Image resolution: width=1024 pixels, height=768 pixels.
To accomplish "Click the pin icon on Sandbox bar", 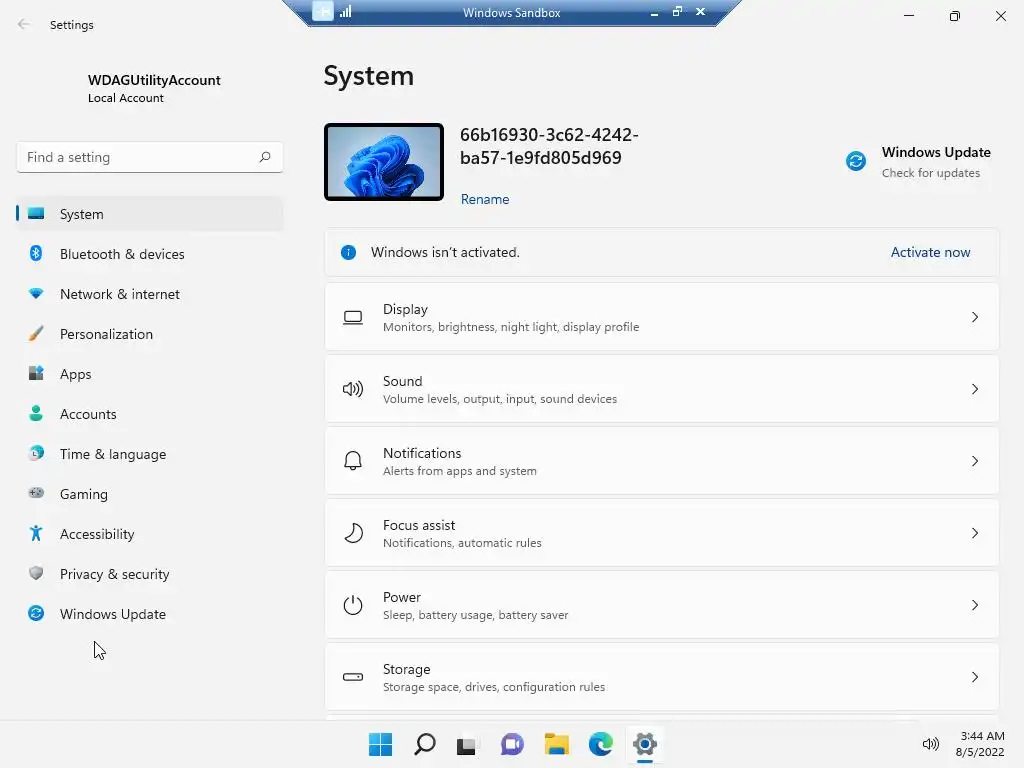I will point(323,11).
